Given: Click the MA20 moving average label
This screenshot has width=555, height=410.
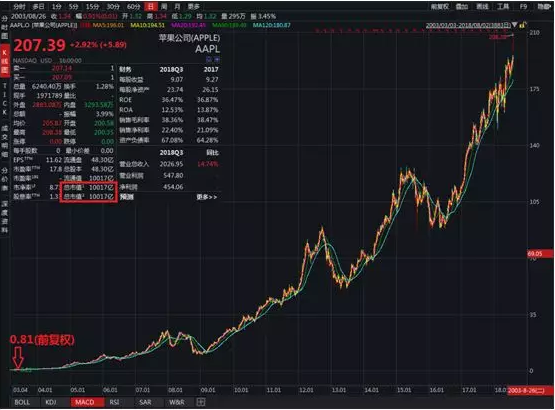Looking at the screenshot, I should pos(189,25).
